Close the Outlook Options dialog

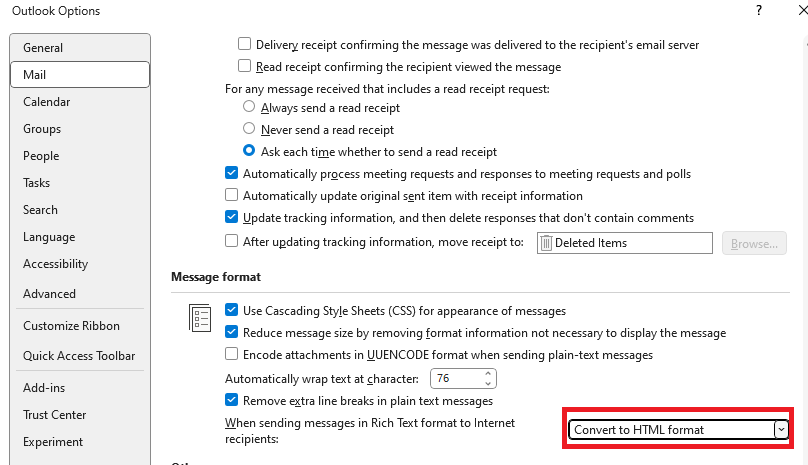802,10
